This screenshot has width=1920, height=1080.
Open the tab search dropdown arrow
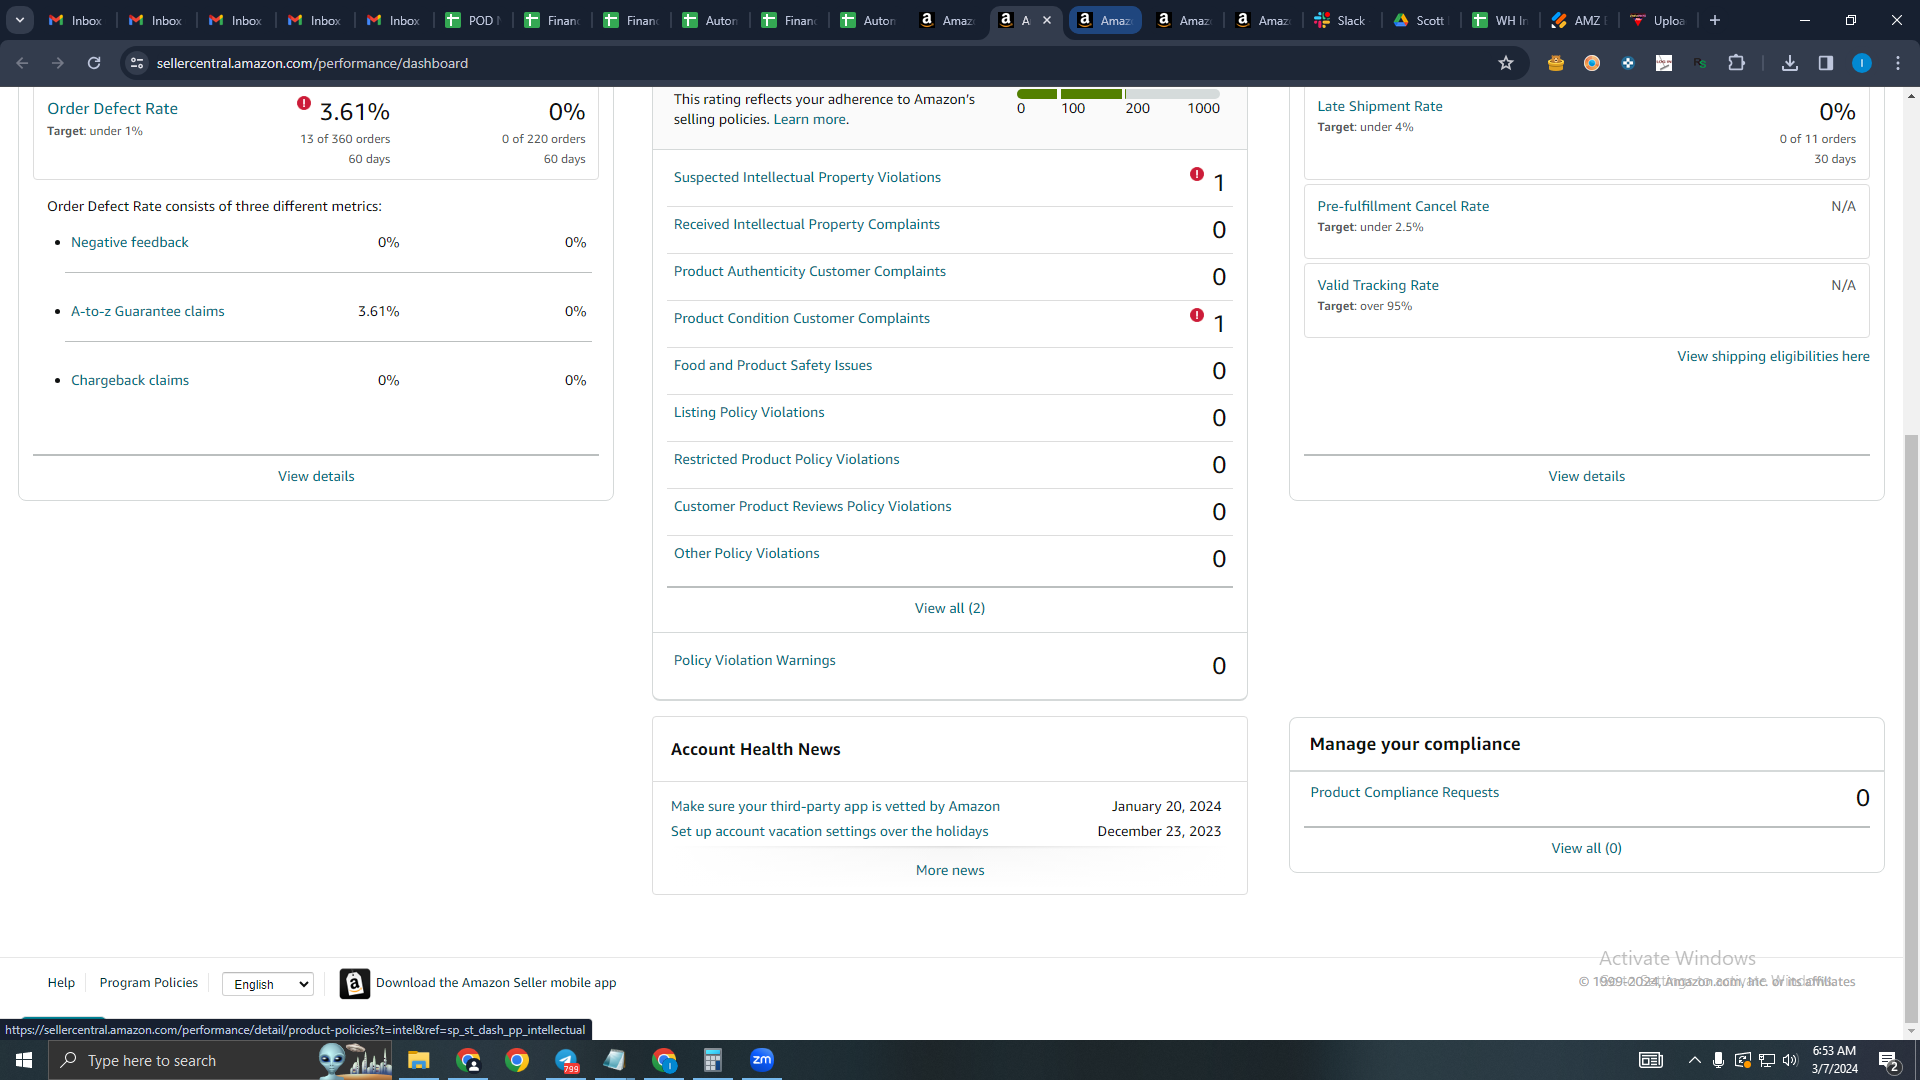[20, 20]
